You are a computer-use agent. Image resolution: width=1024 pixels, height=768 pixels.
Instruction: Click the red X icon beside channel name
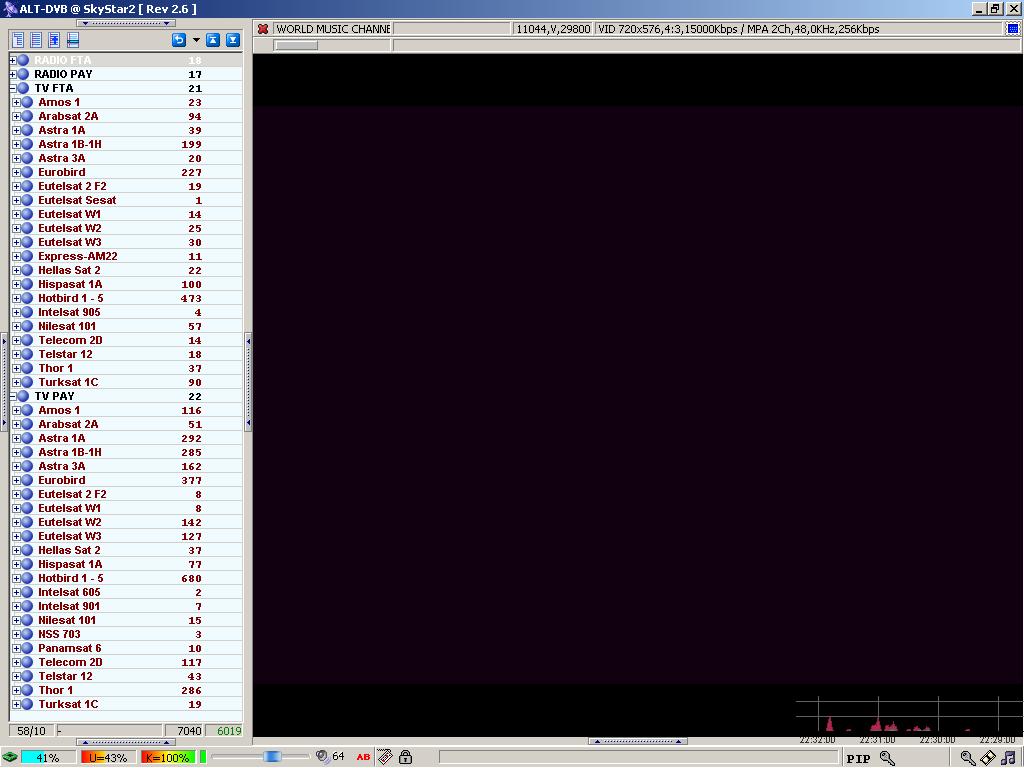coord(263,29)
